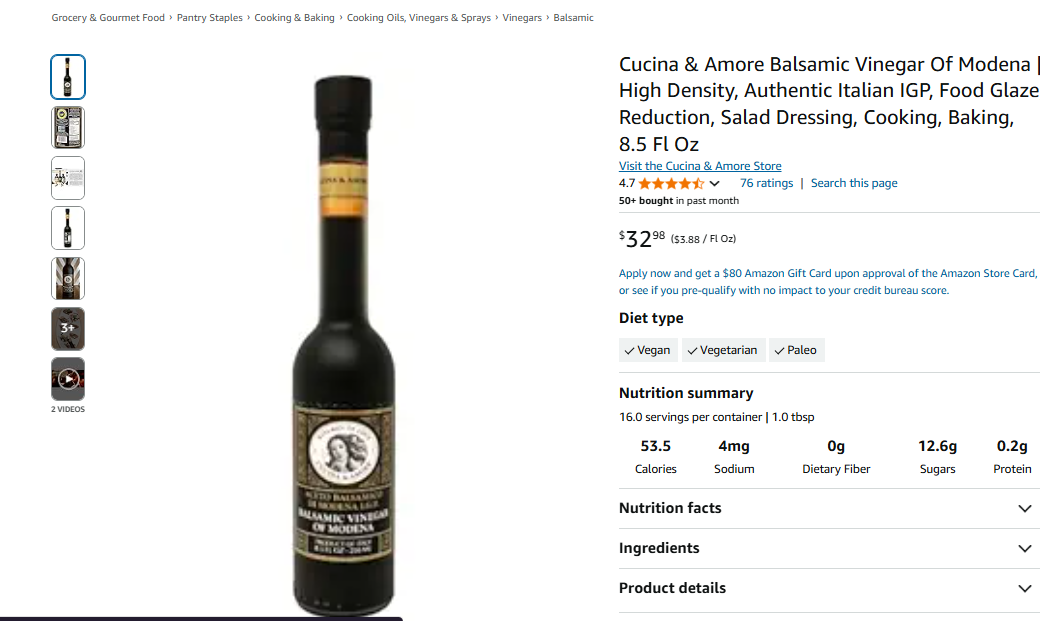The width and height of the screenshot is (1040, 621).
Task: Open the 76 ratings link
Action: coord(766,183)
